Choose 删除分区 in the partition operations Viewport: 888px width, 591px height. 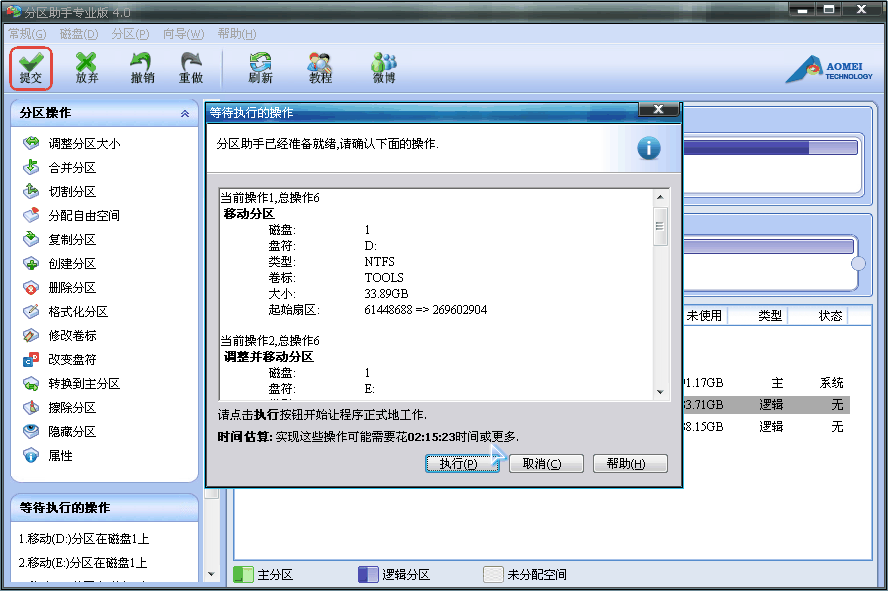coord(72,288)
